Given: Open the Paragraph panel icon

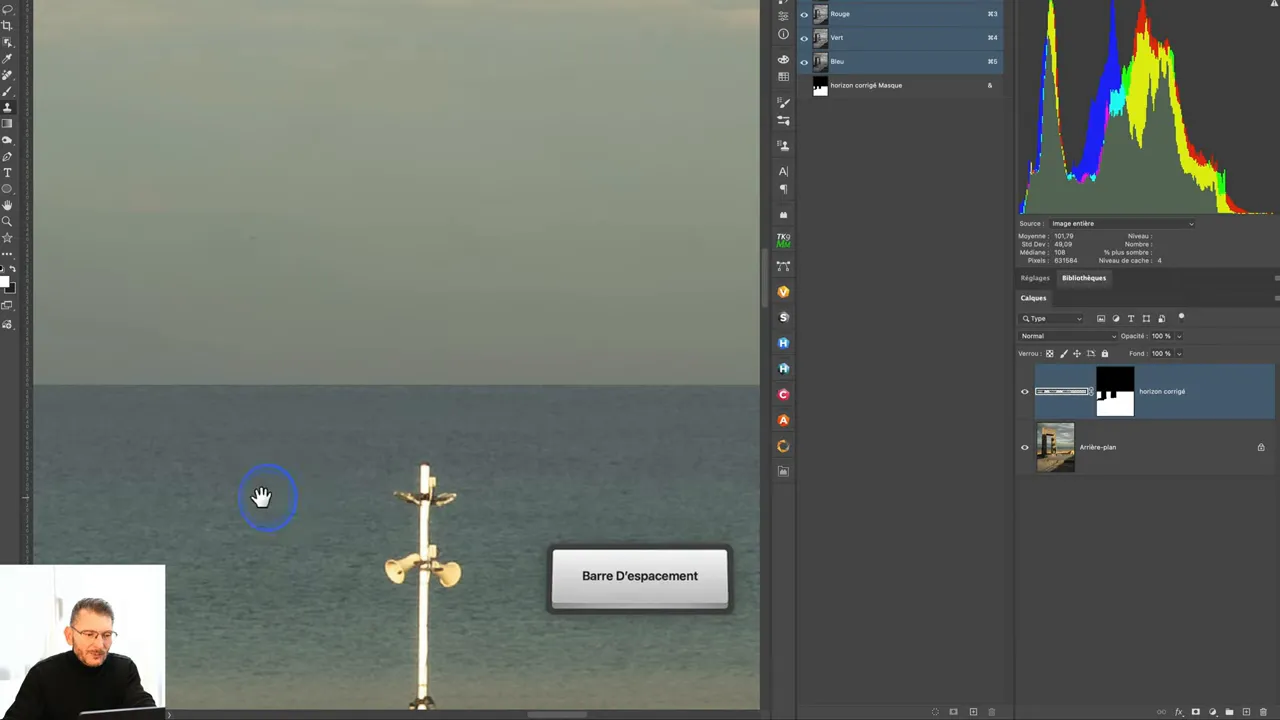Looking at the screenshot, I should tap(783, 189).
